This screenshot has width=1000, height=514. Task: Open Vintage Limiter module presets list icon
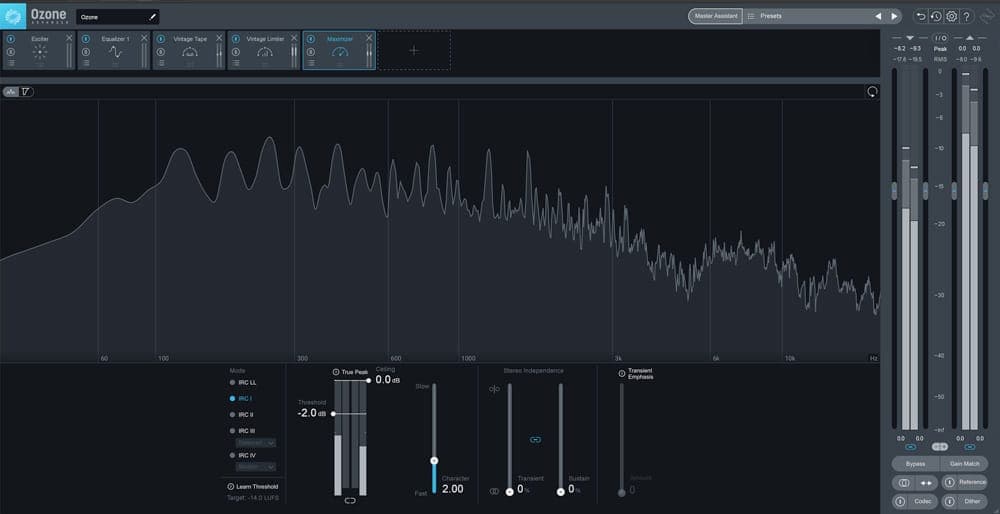(235, 63)
